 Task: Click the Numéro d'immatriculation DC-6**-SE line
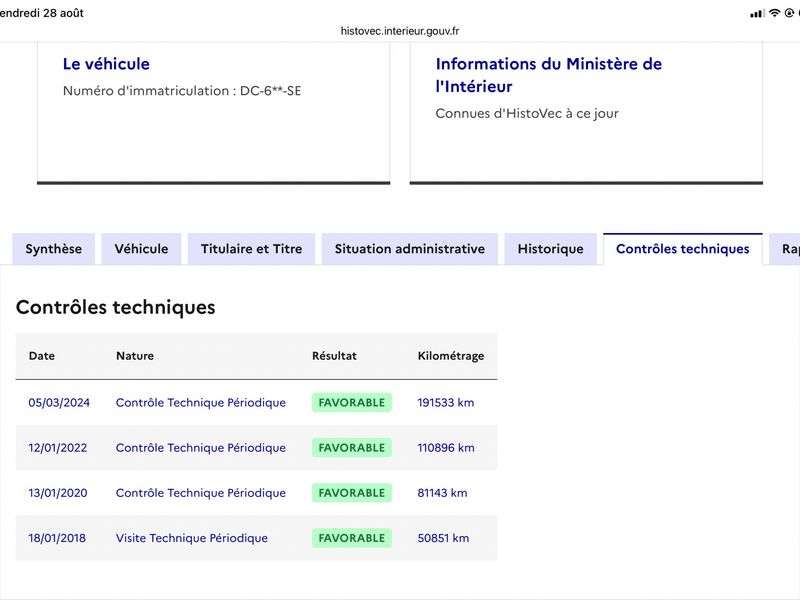pyautogui.click(x=182, y=91)
